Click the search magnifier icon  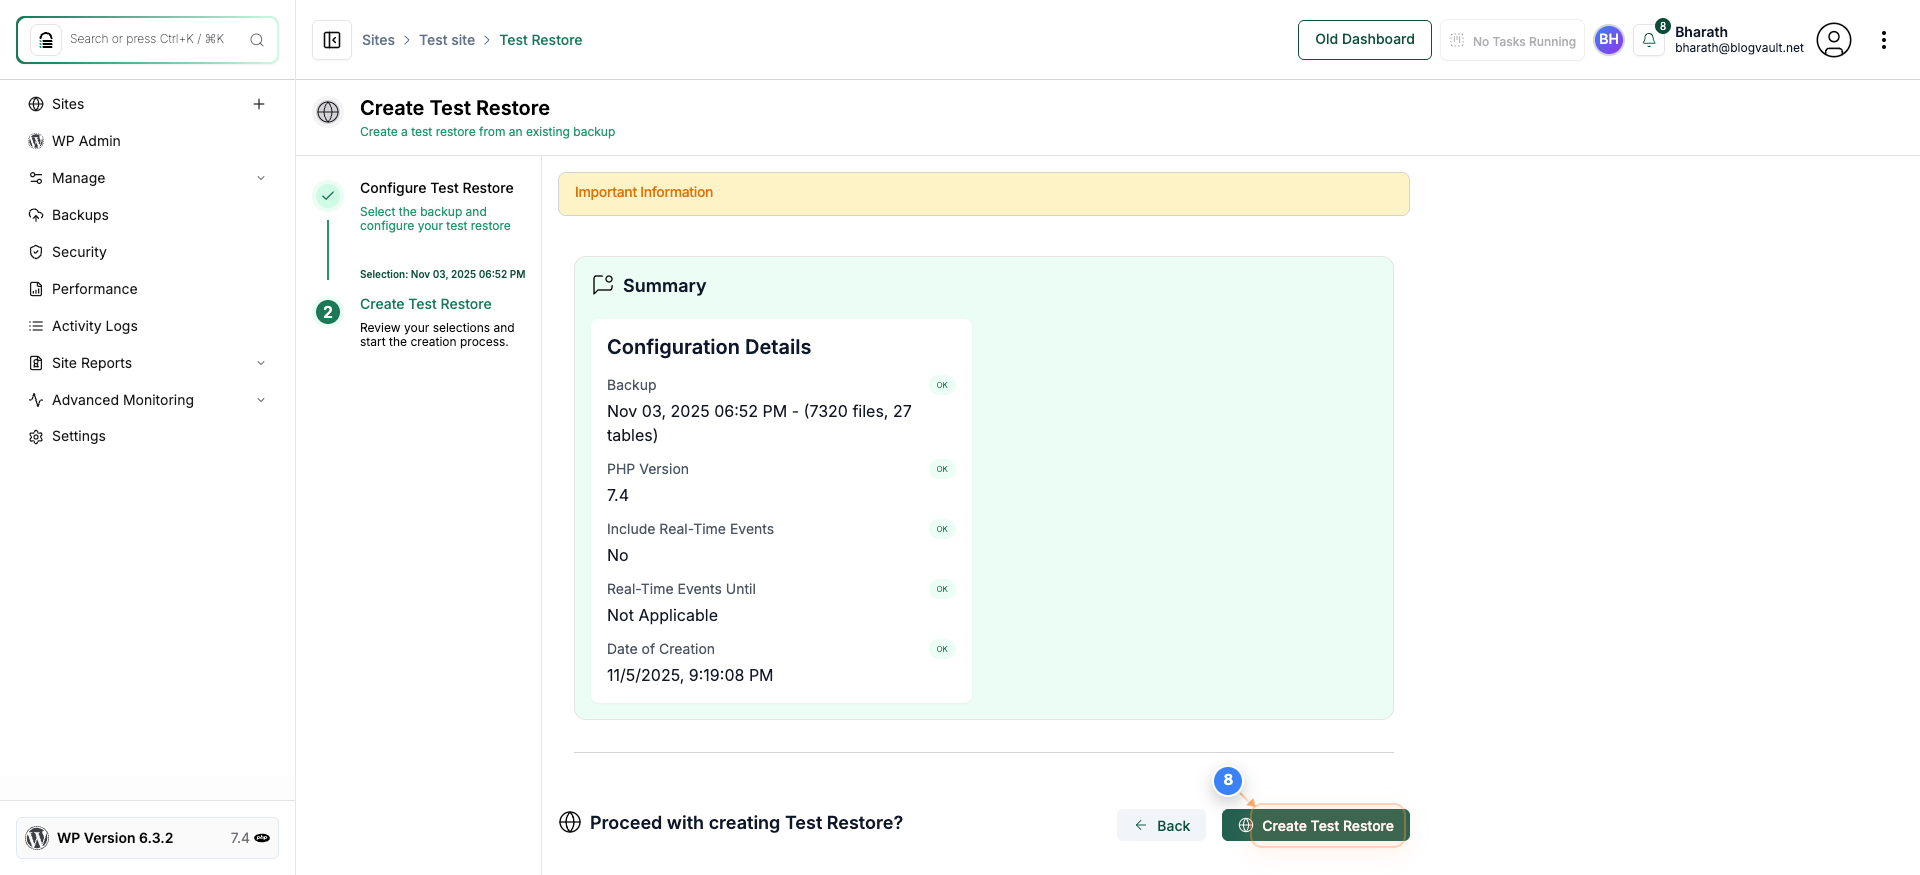coord(257,40)
